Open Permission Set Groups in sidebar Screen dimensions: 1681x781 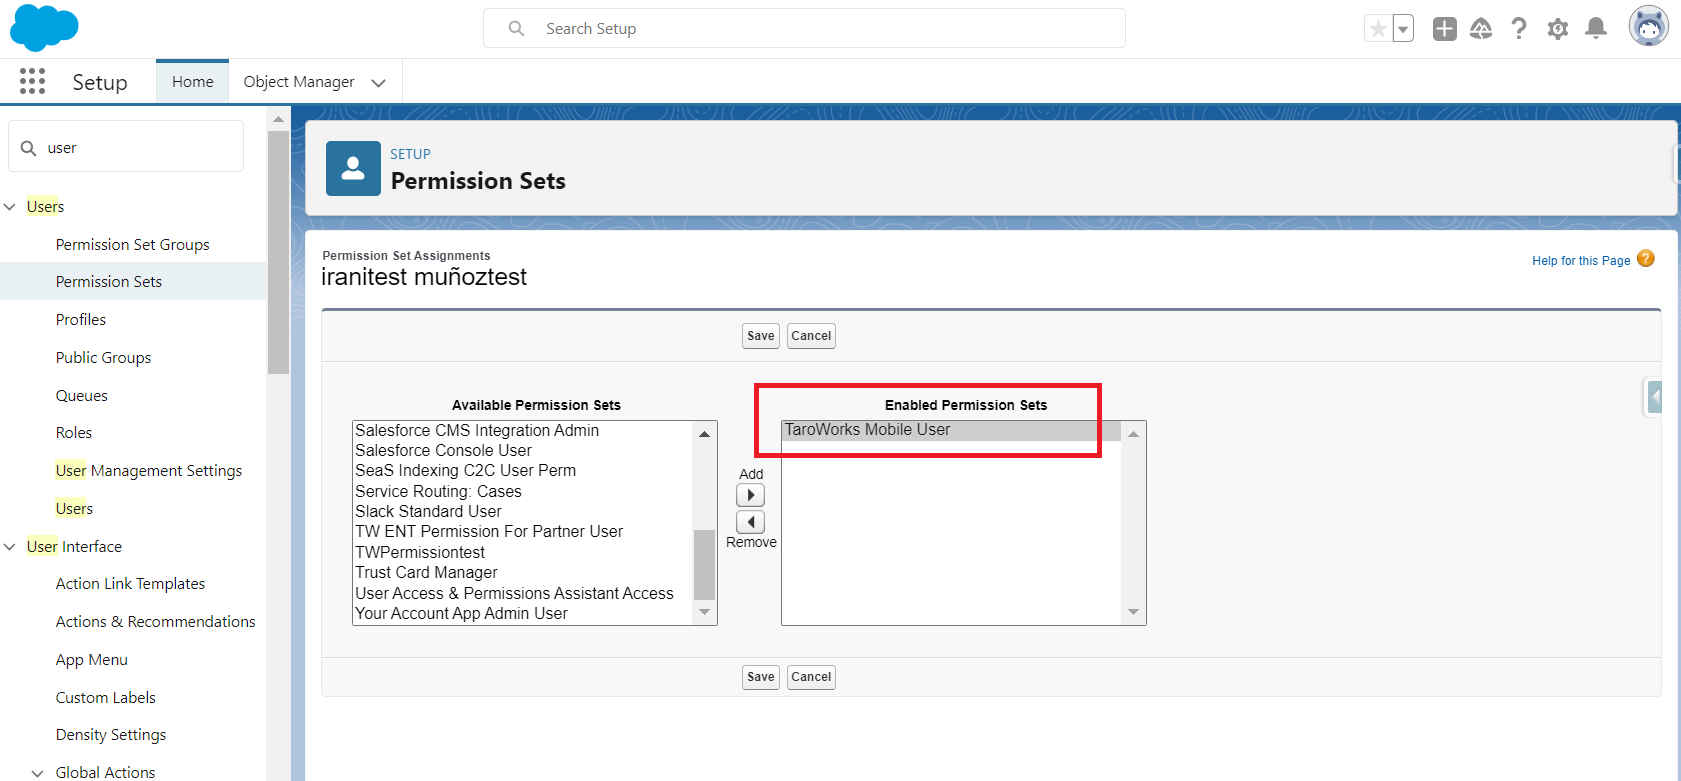click(x=133, y=245)
